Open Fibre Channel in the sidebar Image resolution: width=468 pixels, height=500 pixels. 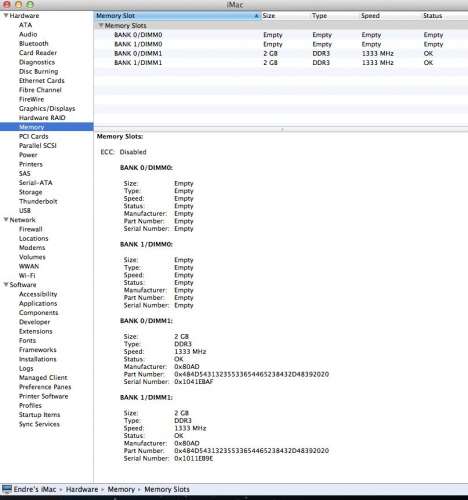point(40,90)
